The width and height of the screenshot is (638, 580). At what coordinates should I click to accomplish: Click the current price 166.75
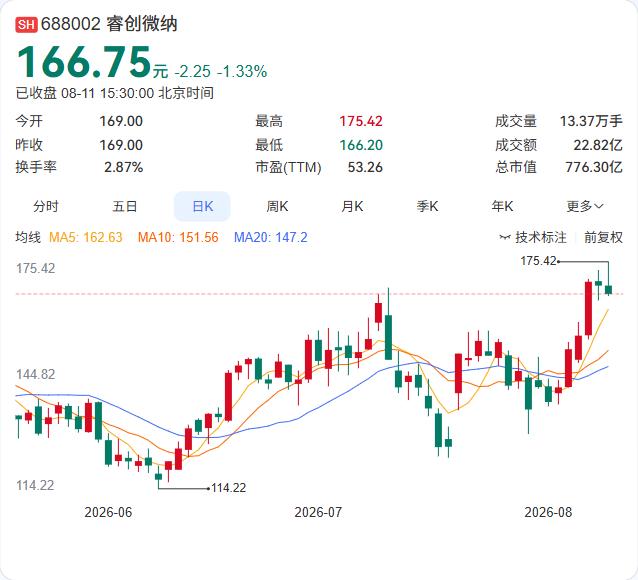click(x=84, y=62)
